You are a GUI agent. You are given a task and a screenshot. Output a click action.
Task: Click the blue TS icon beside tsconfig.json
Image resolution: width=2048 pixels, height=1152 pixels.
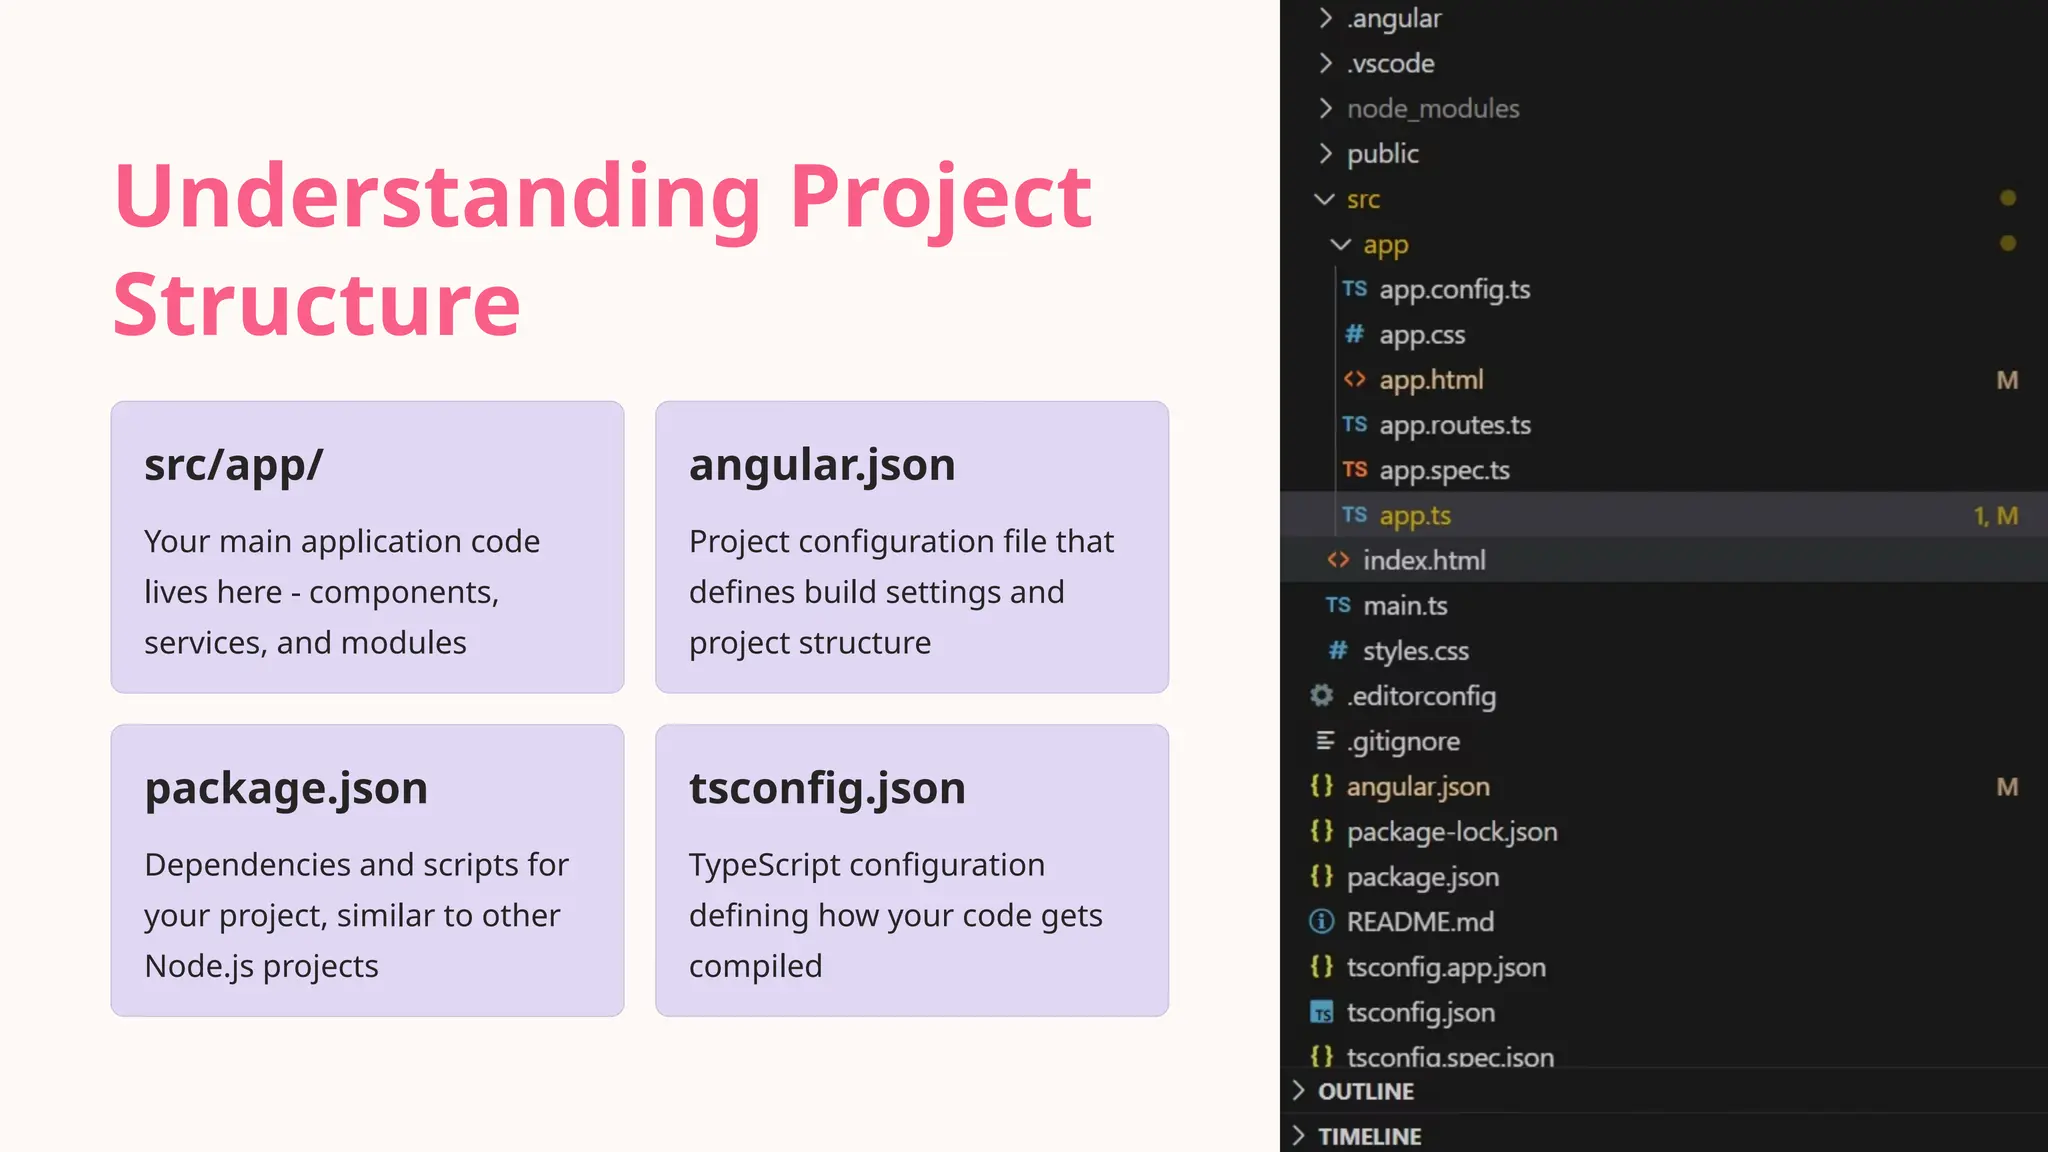point(1321,1012)
